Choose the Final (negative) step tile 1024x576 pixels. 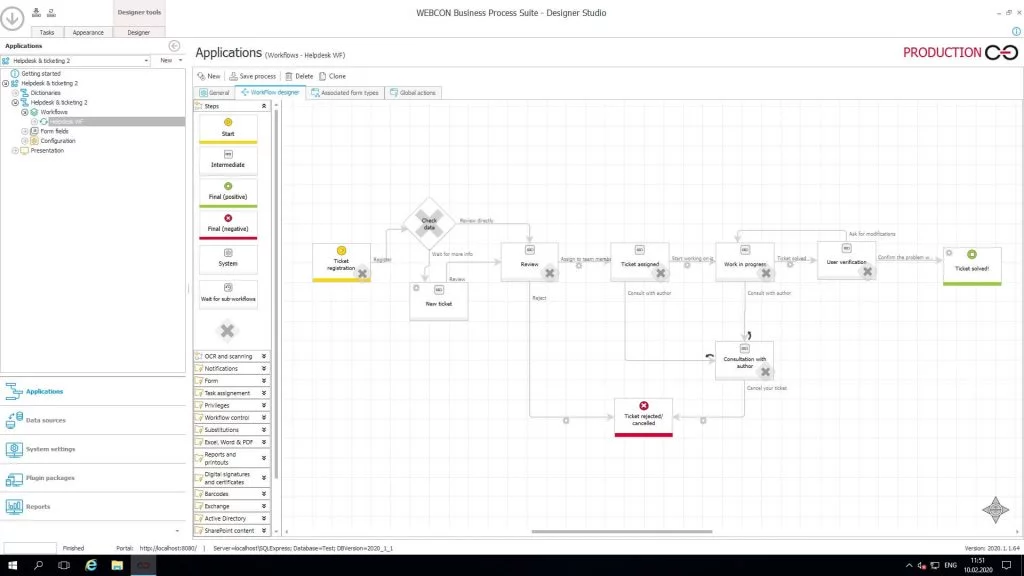228,225
